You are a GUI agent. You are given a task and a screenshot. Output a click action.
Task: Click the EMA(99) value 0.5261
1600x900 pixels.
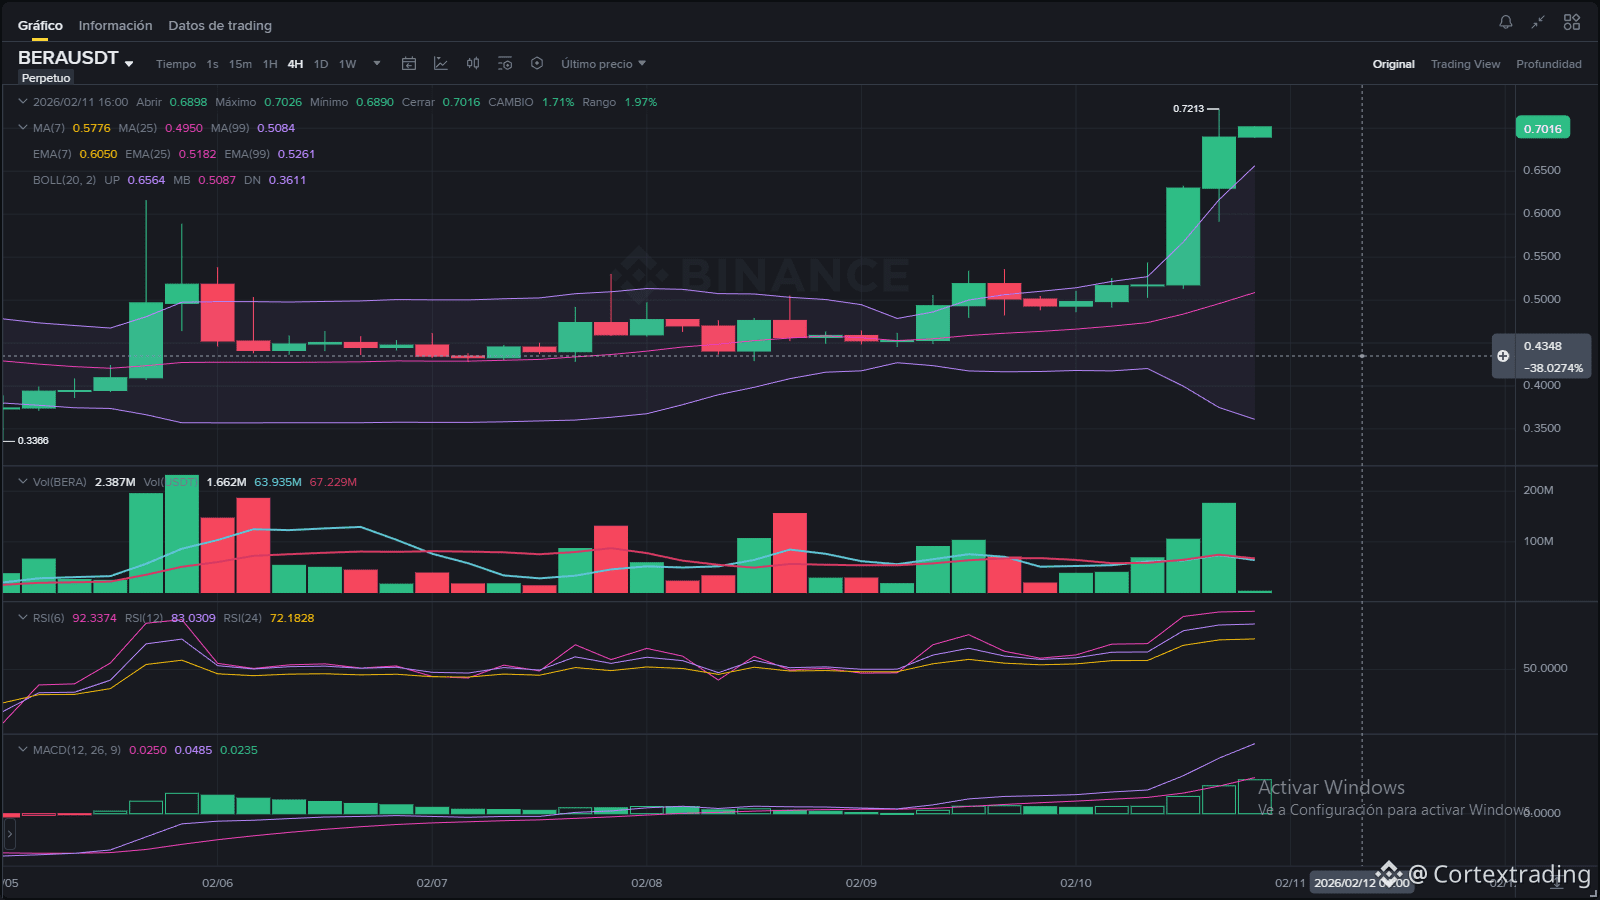(x=296, y=154)
